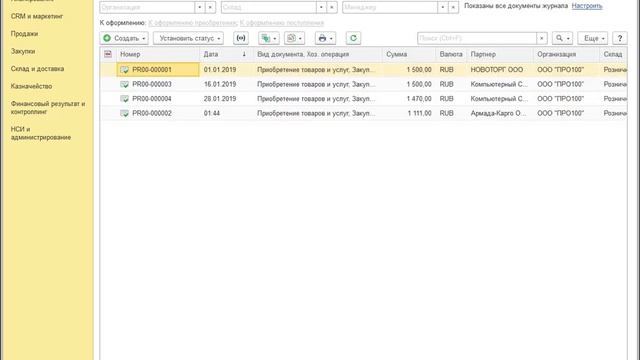Screen dimensions: 640x360
Task: Click the К оформлению приобретения link
Action: coord(192,23)
